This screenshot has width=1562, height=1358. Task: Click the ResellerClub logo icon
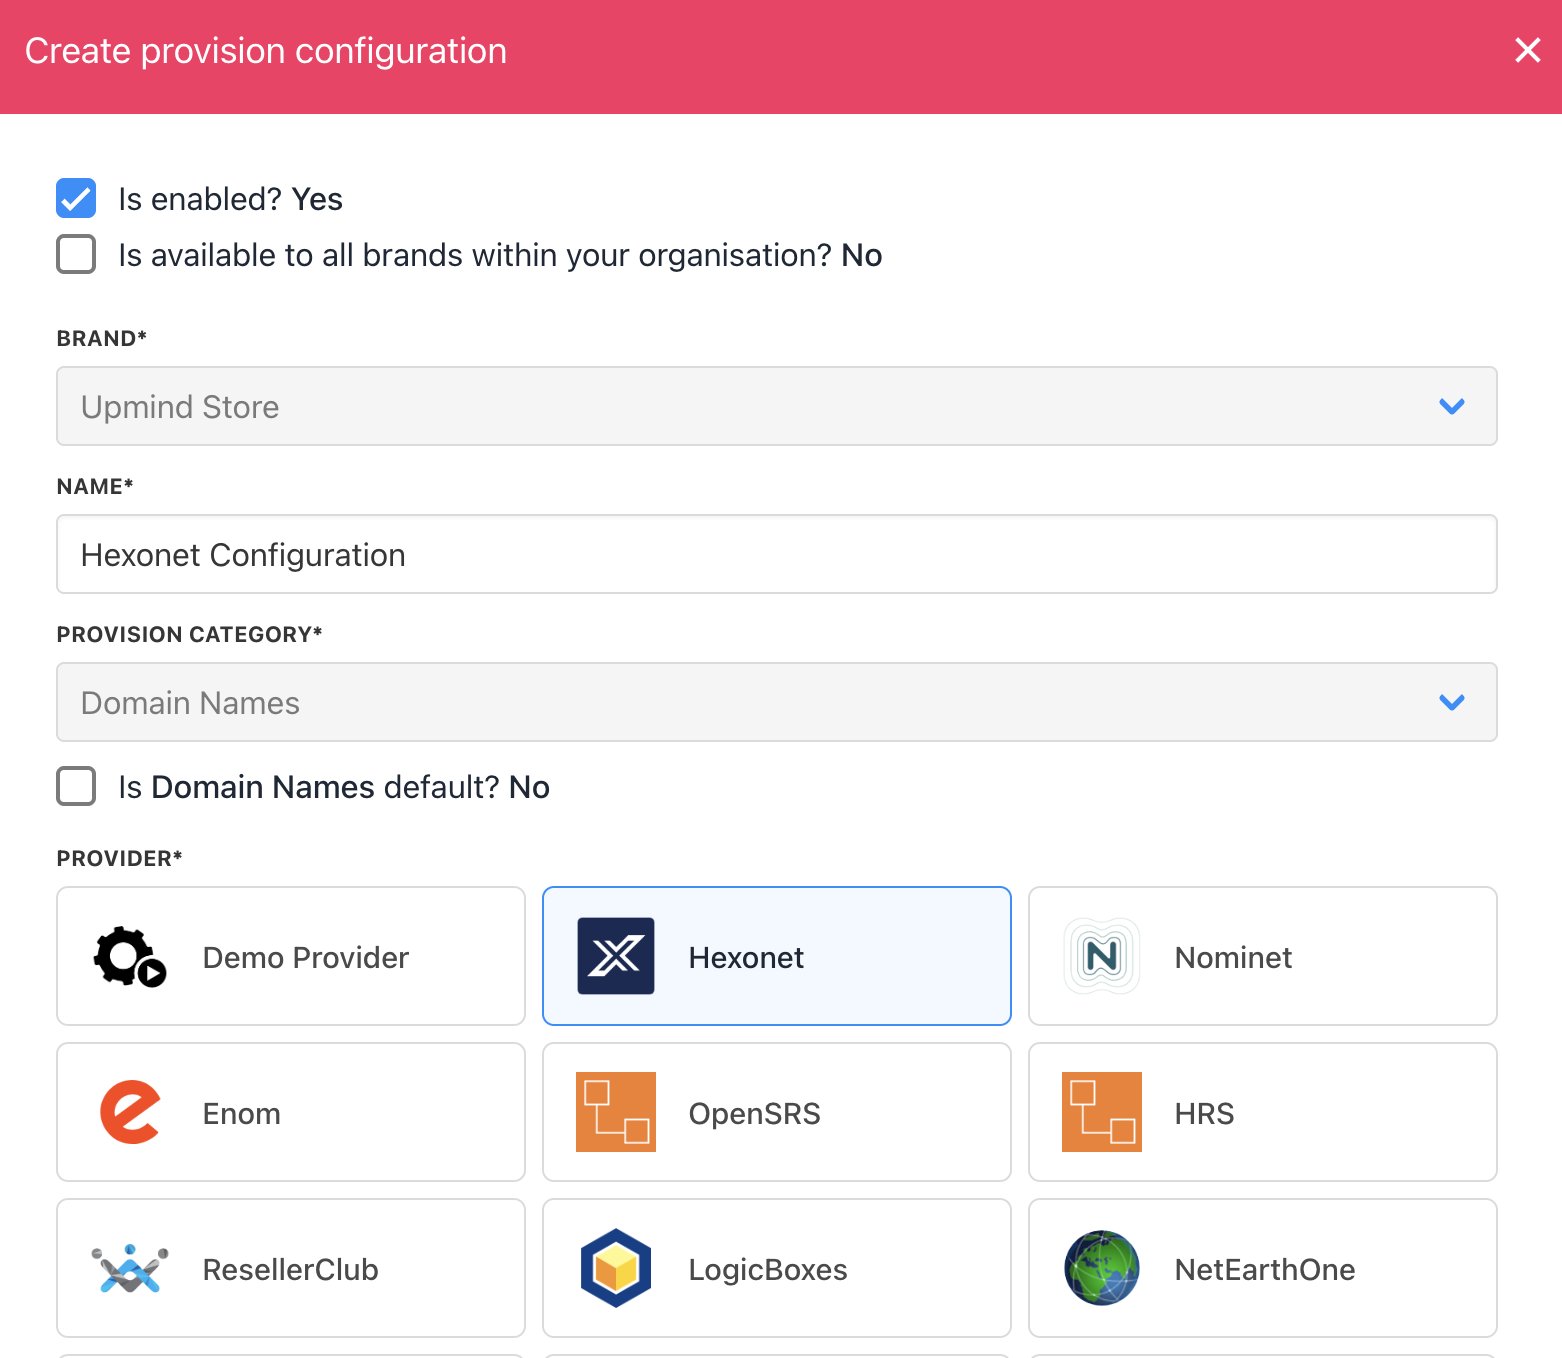point(130,1268)
